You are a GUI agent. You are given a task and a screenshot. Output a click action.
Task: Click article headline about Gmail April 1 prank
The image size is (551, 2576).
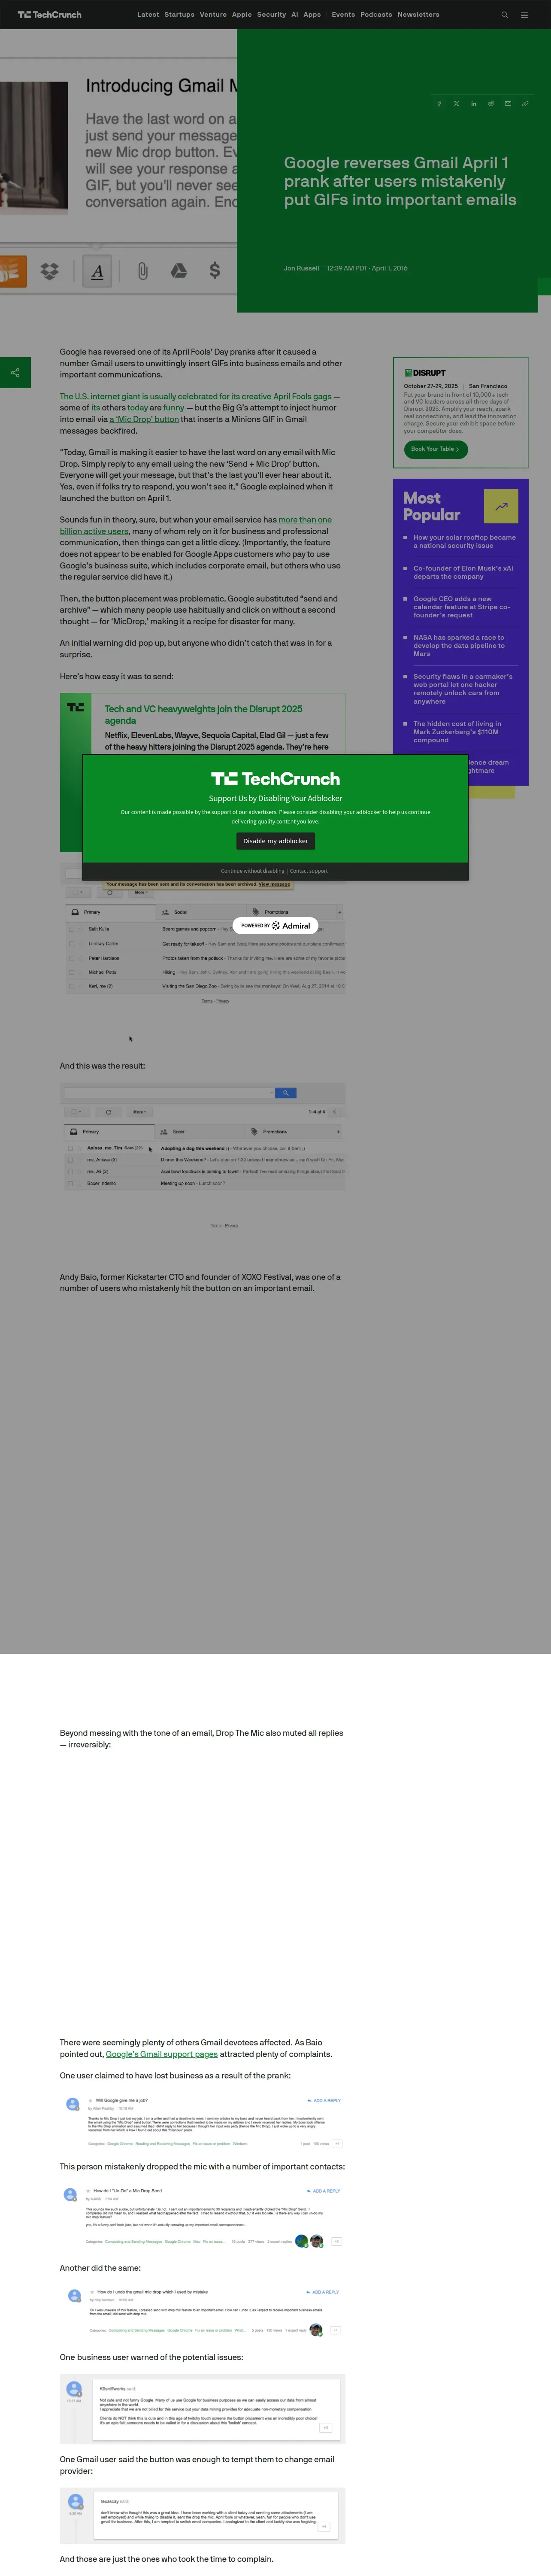pyautogui.click(x=400, y=181)
